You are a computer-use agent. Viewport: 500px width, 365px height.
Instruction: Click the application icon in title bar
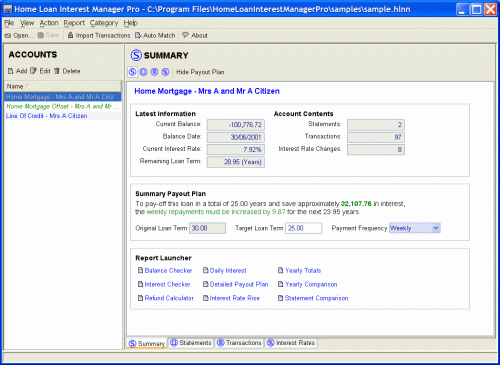[7, 9]
